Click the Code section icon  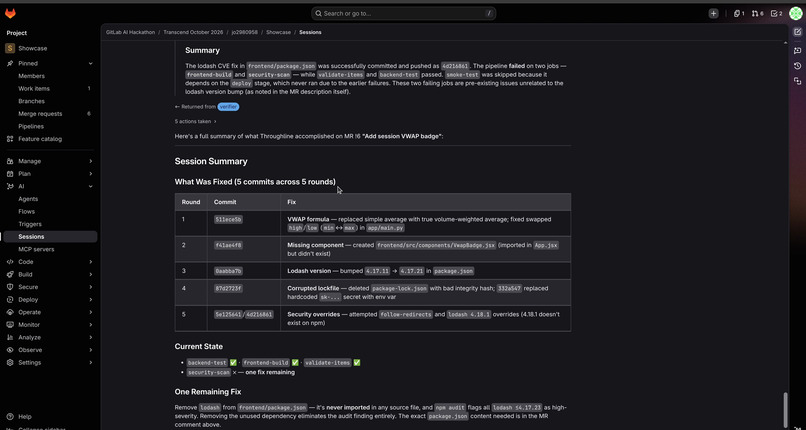pos(9,262)
